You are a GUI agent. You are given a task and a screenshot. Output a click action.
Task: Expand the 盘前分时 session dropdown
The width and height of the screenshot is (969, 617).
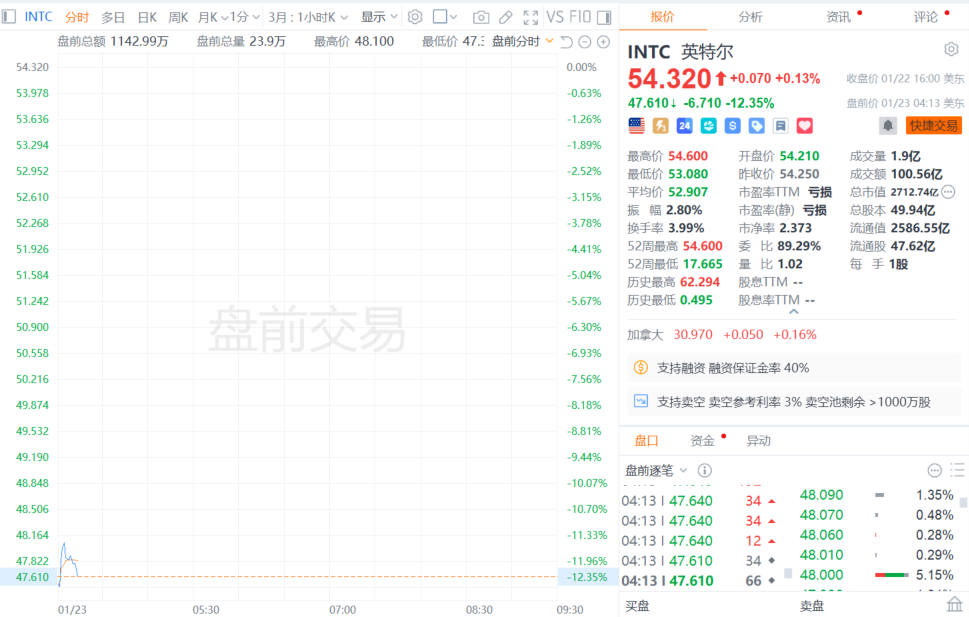[x=522, y=41]
